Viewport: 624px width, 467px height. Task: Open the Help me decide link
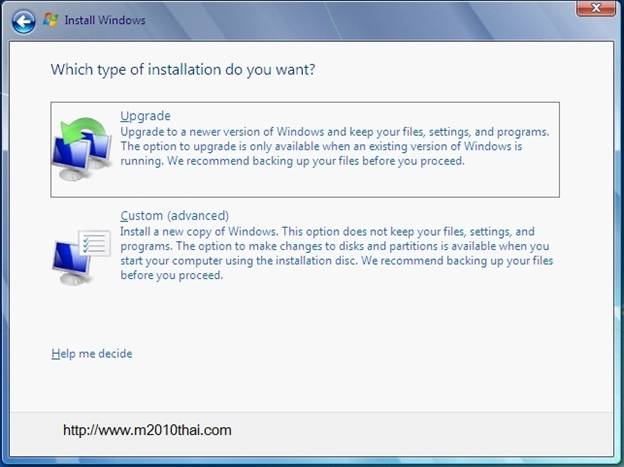[x=92, y=354]
